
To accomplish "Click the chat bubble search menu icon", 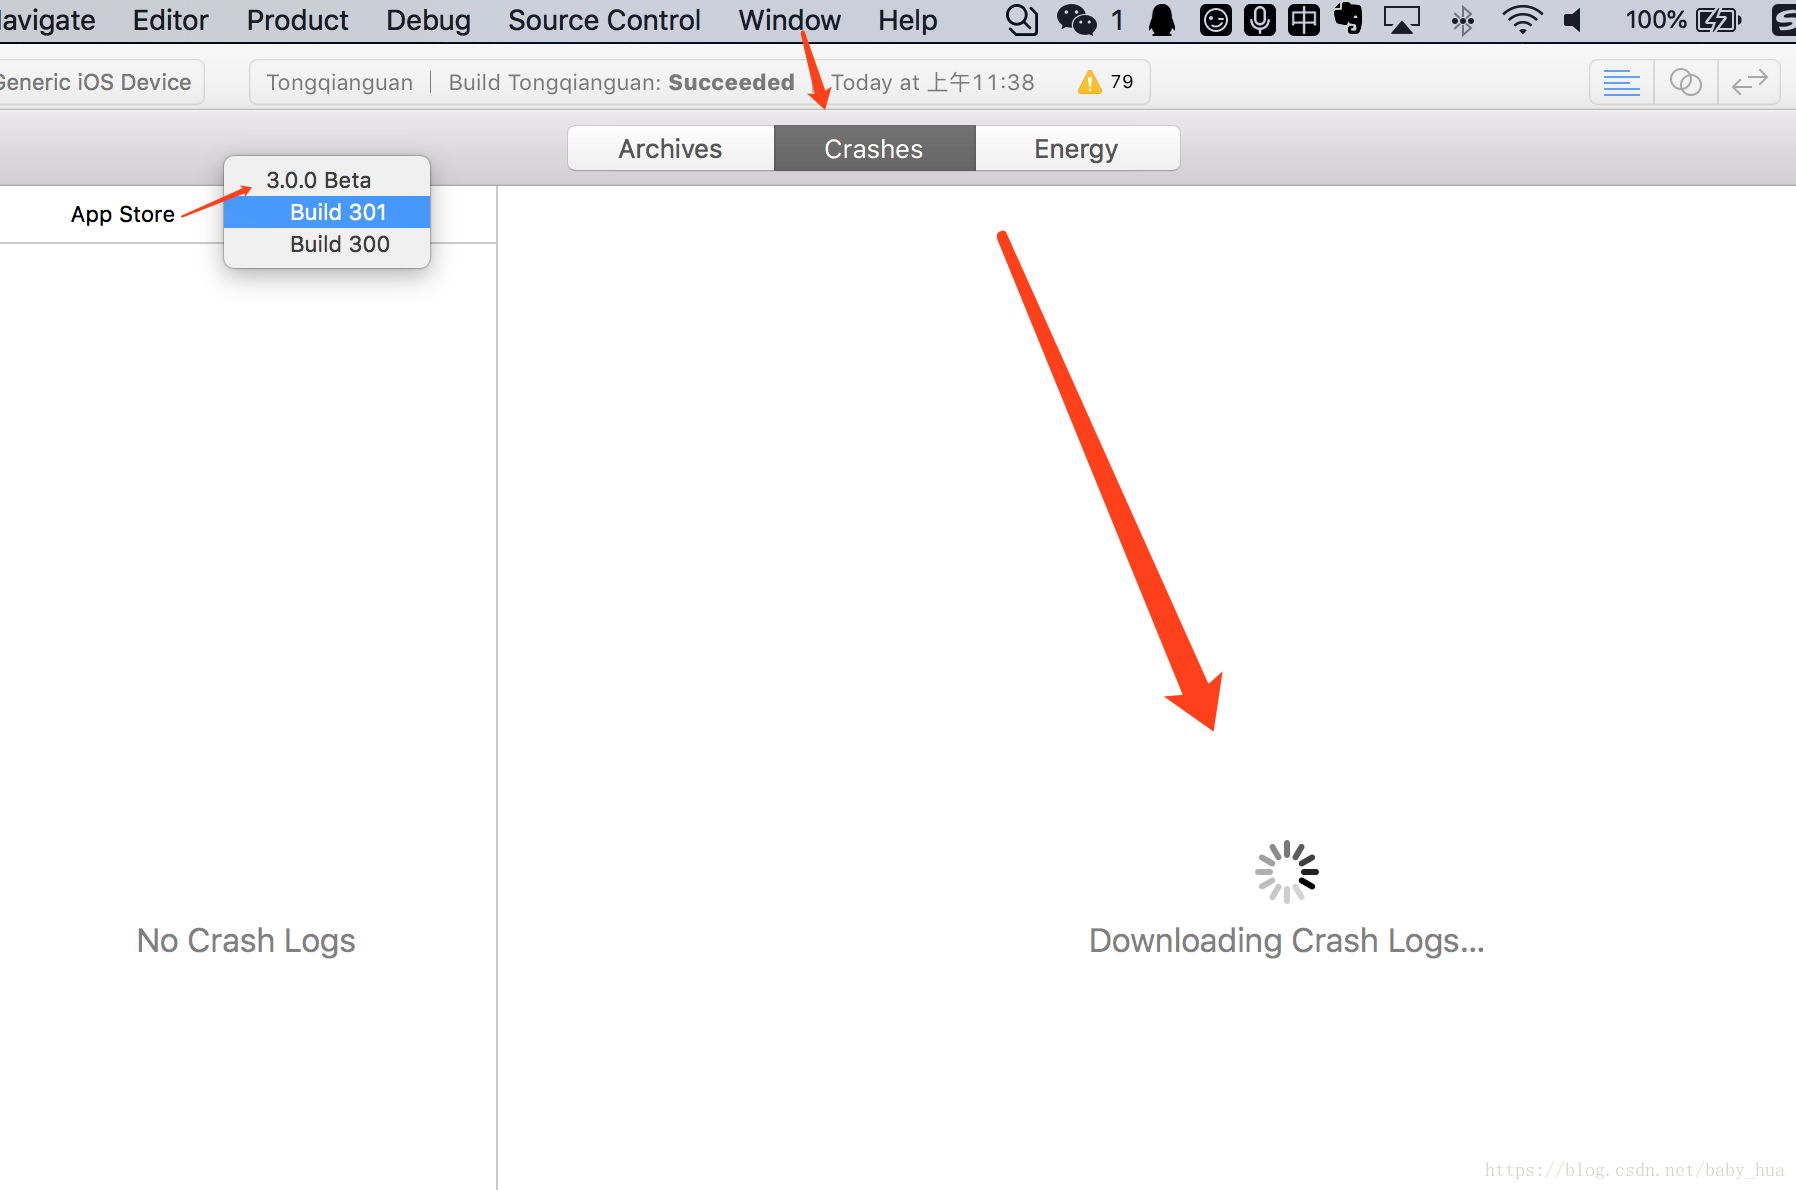I will point(1021,20).
